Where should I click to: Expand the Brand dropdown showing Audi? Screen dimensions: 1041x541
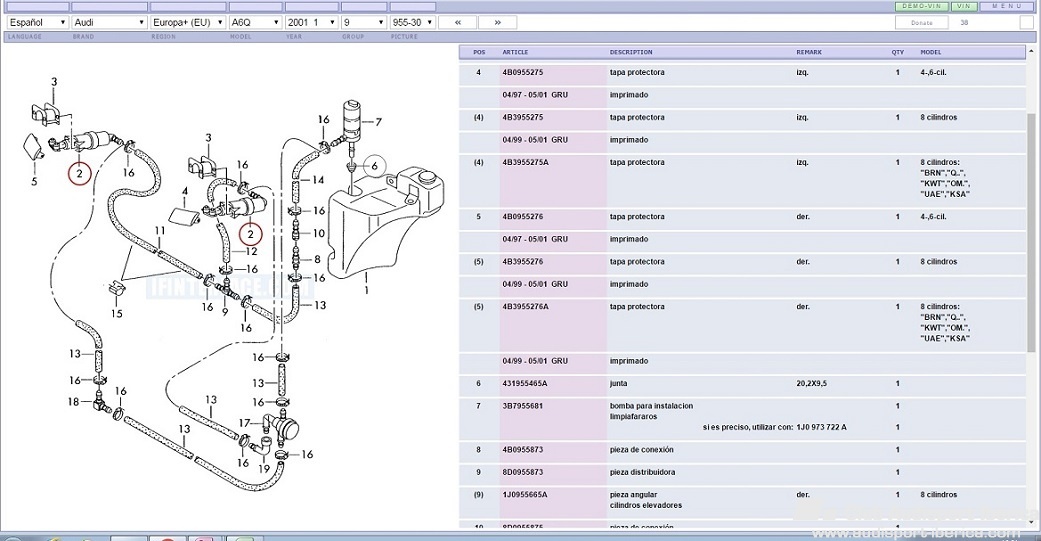[108, 22]
